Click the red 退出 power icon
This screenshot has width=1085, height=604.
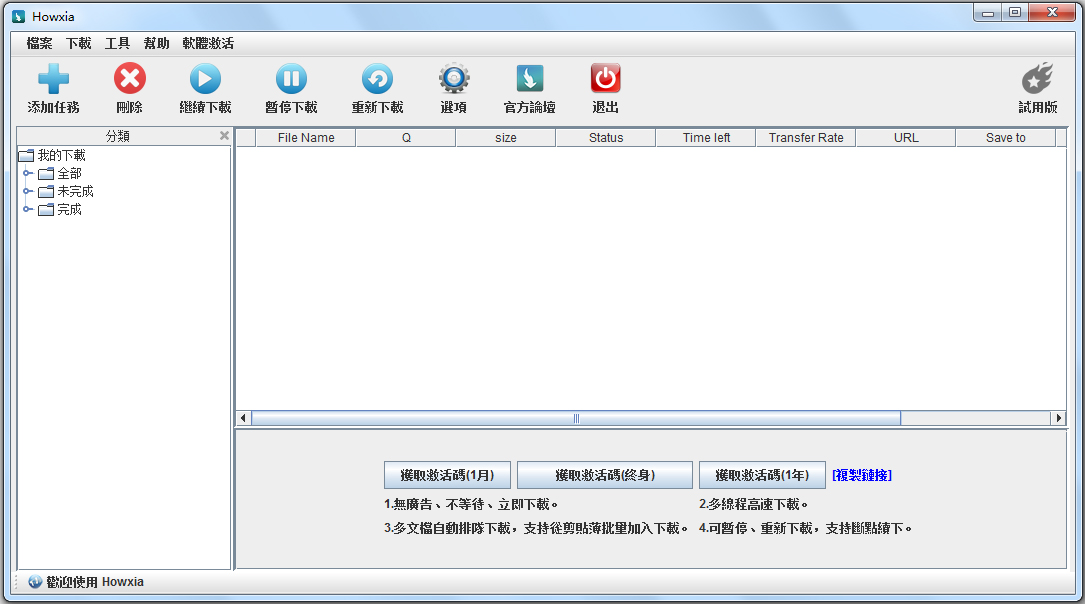(x=605, y=78)
